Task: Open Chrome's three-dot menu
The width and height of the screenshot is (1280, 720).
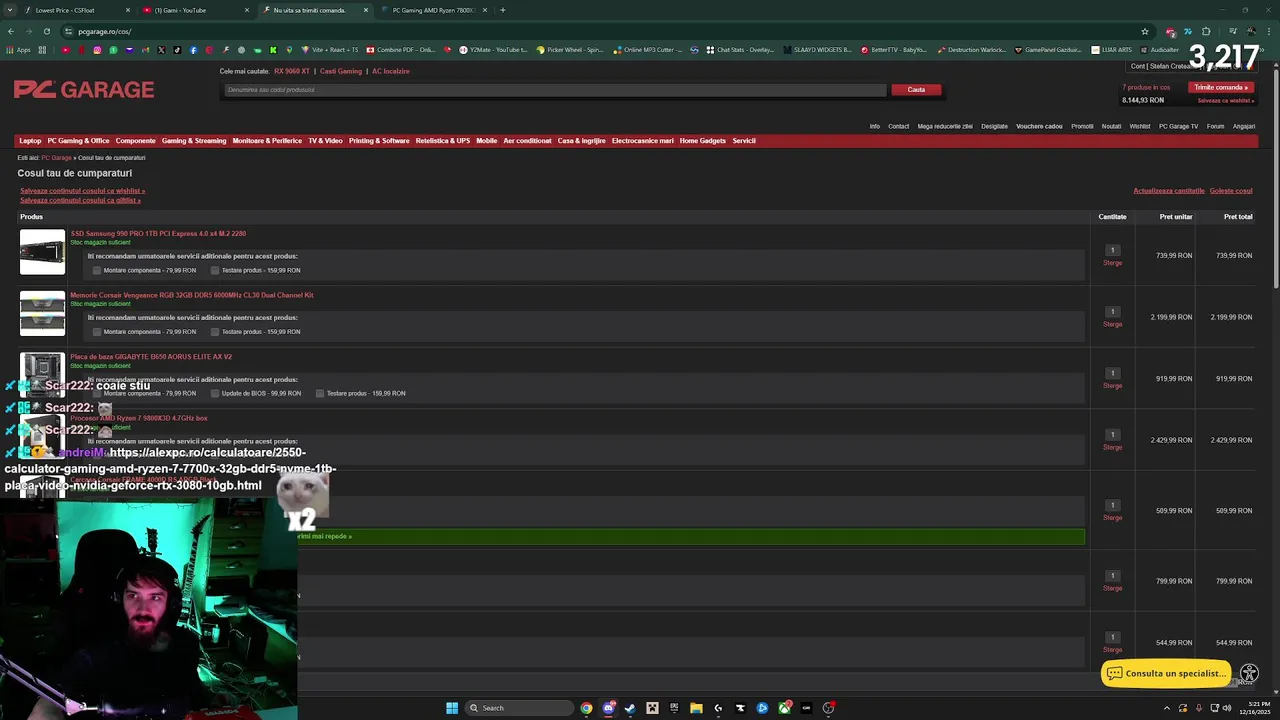Action: [1269, 31]
